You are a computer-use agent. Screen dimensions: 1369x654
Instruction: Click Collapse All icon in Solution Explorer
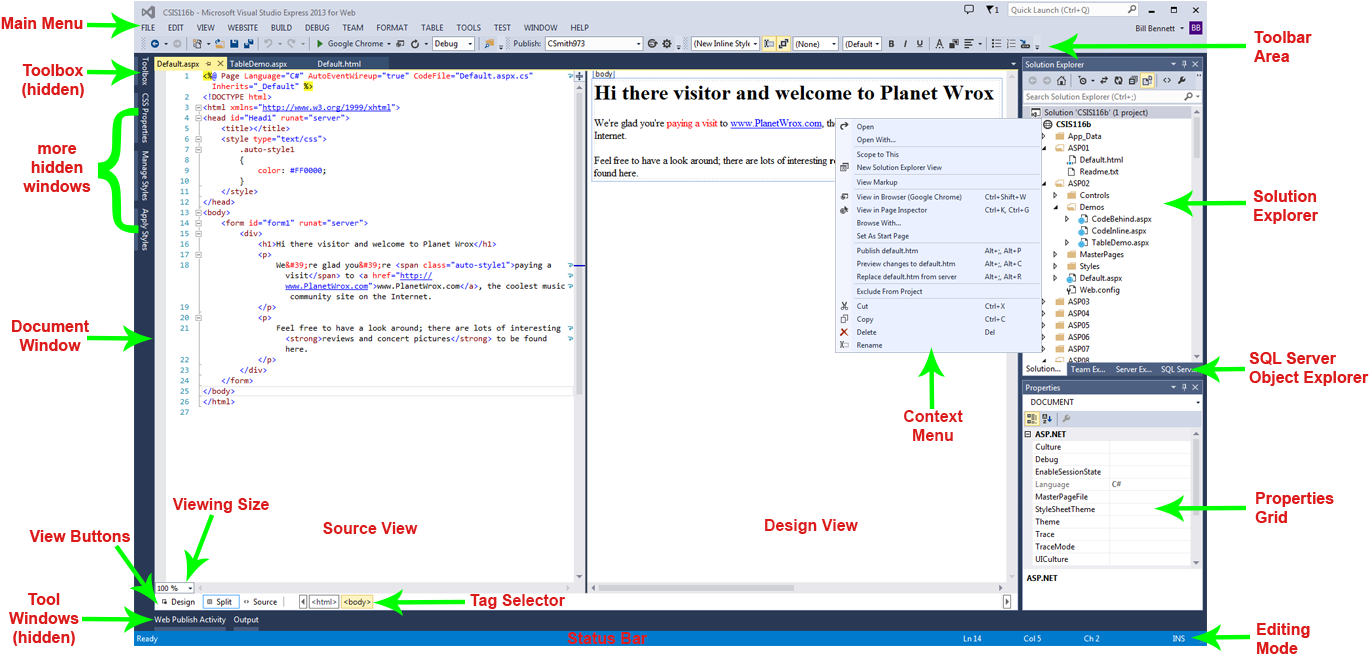point(1133,80)
